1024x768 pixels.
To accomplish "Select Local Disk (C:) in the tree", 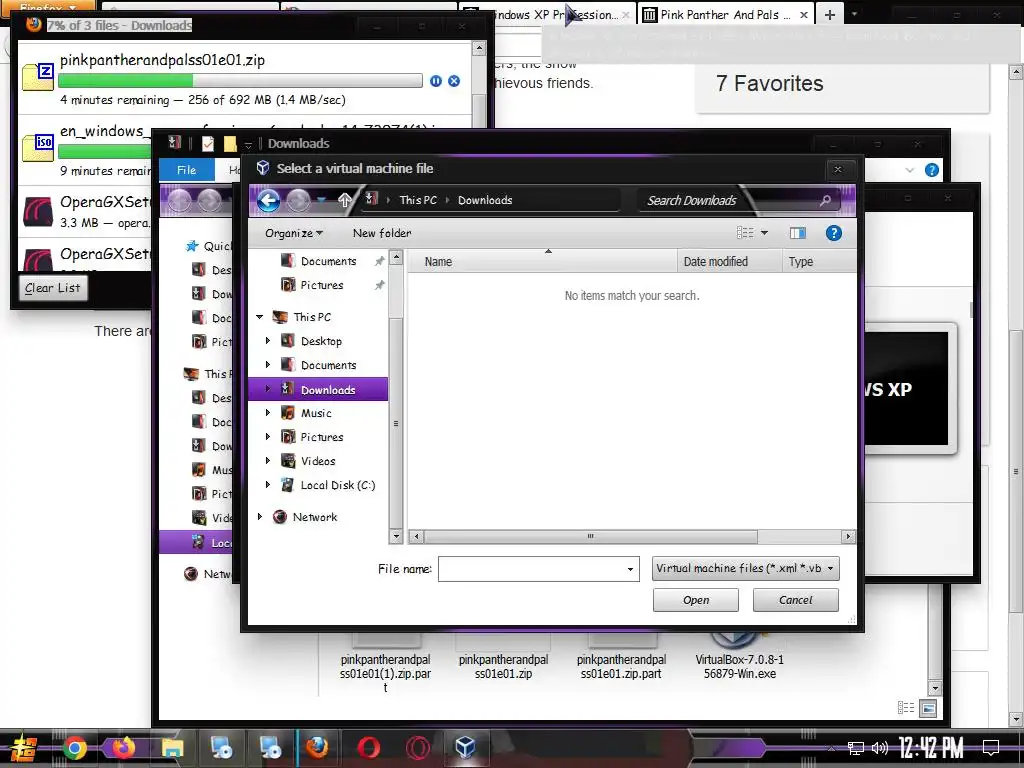I will (338, 485).
